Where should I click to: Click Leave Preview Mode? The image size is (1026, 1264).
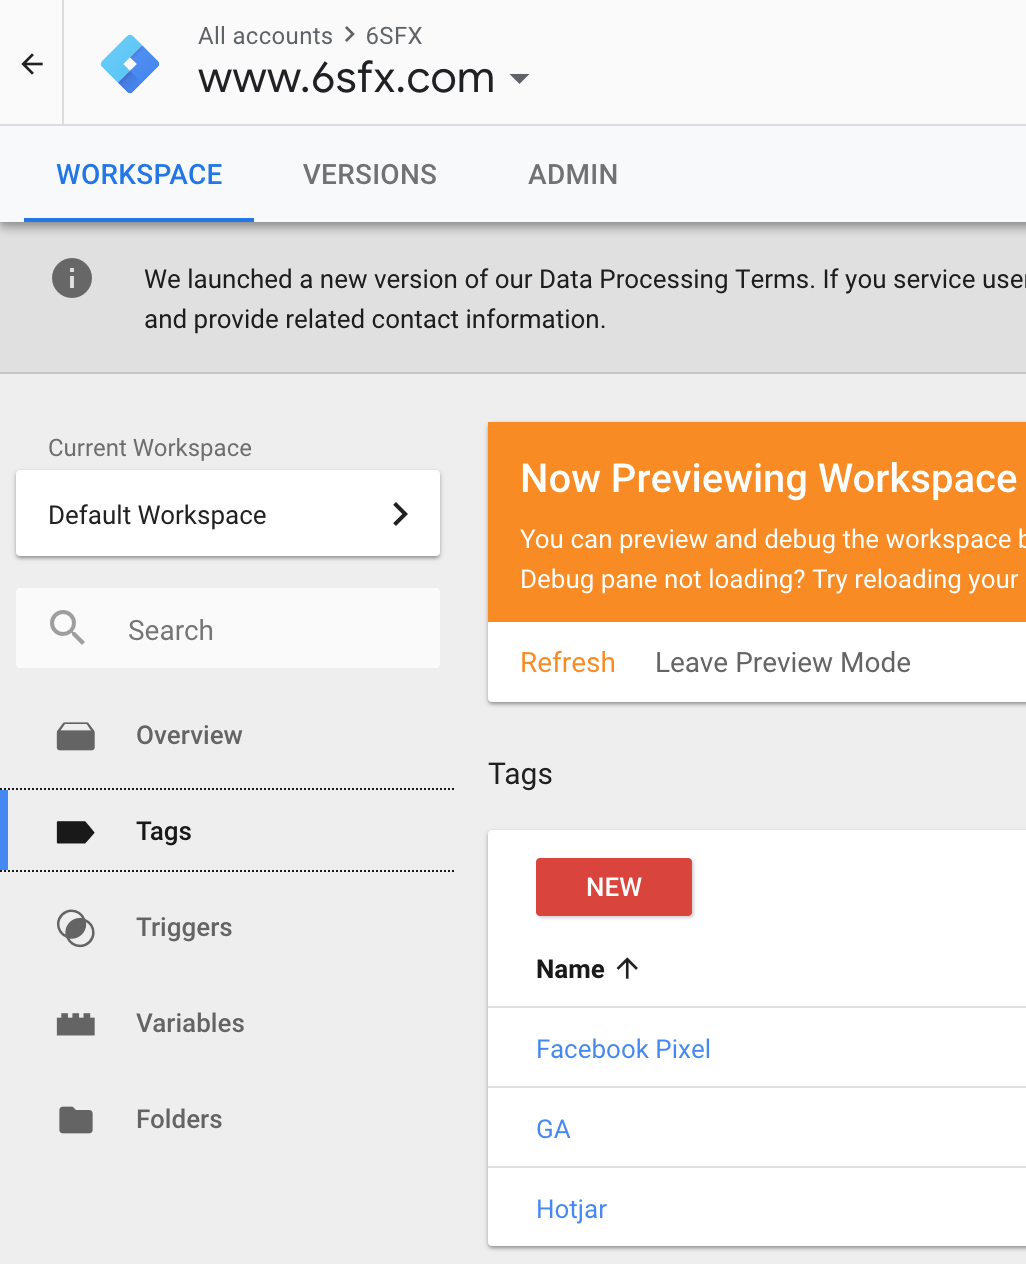click(x=783, y=662)
